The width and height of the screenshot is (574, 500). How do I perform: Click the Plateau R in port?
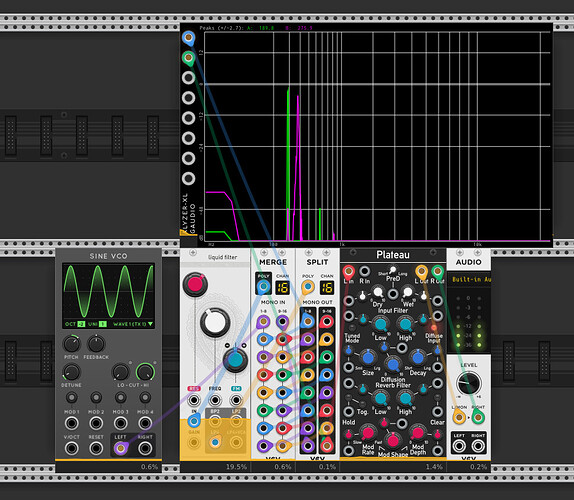[x=364, y=271]
